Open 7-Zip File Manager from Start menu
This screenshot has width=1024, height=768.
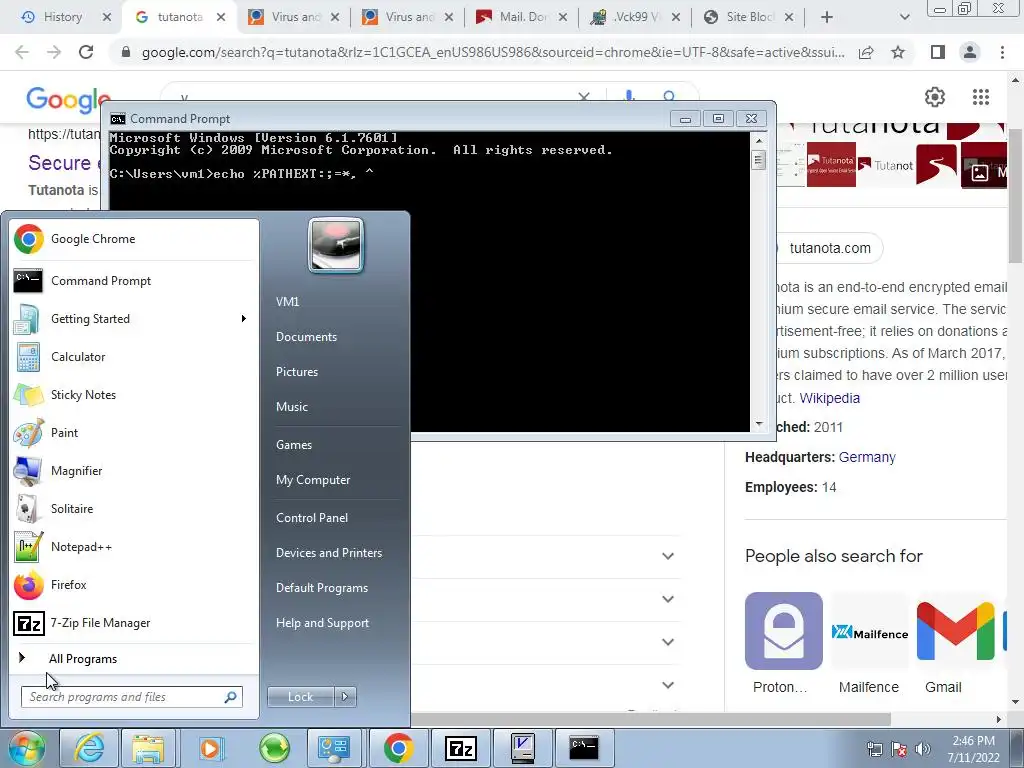click(x=134, y=623)
